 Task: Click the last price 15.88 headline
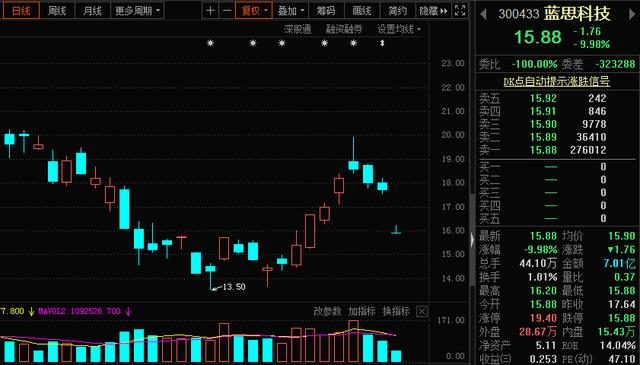[x=538, y=37]
